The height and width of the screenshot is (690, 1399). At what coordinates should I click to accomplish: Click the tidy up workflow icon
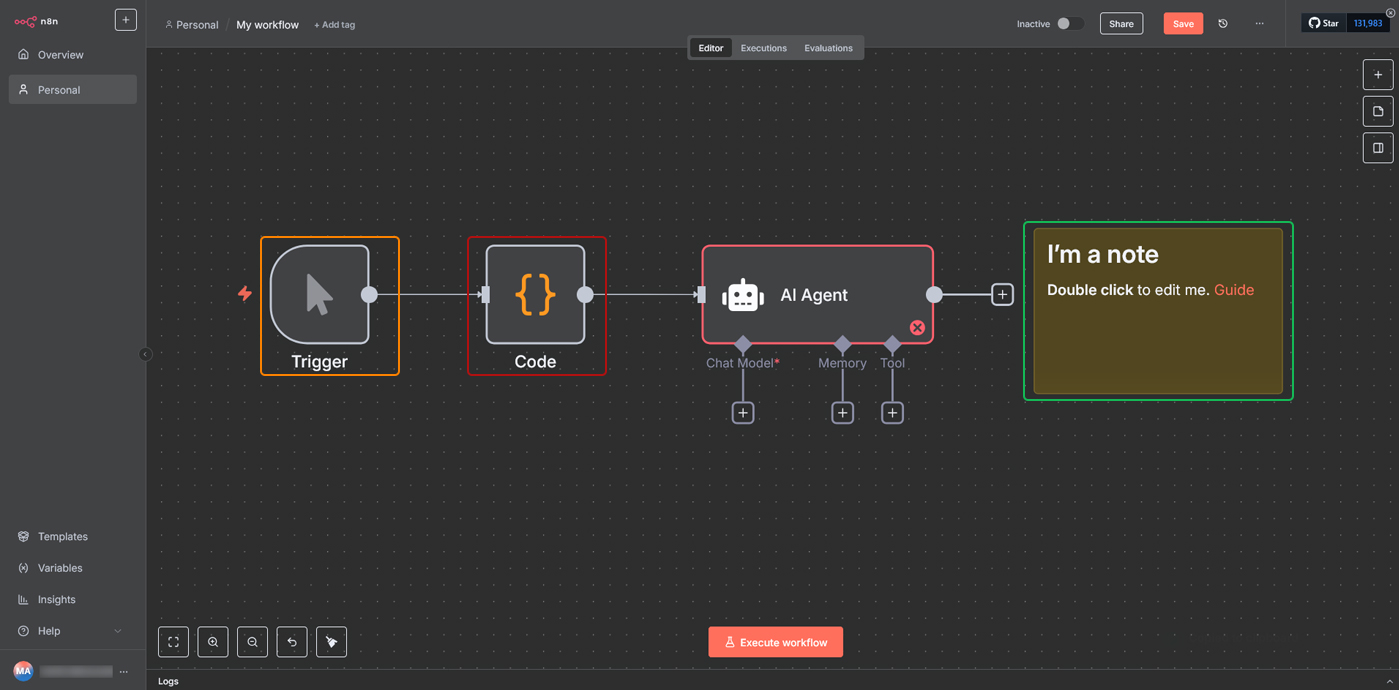pyautogui.click(x=331, y=642)
